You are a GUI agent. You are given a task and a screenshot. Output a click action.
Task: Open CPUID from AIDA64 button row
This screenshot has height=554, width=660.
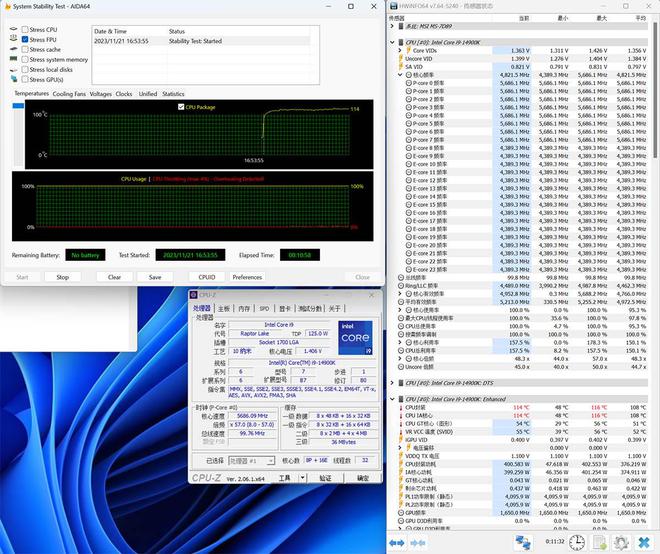207,277
